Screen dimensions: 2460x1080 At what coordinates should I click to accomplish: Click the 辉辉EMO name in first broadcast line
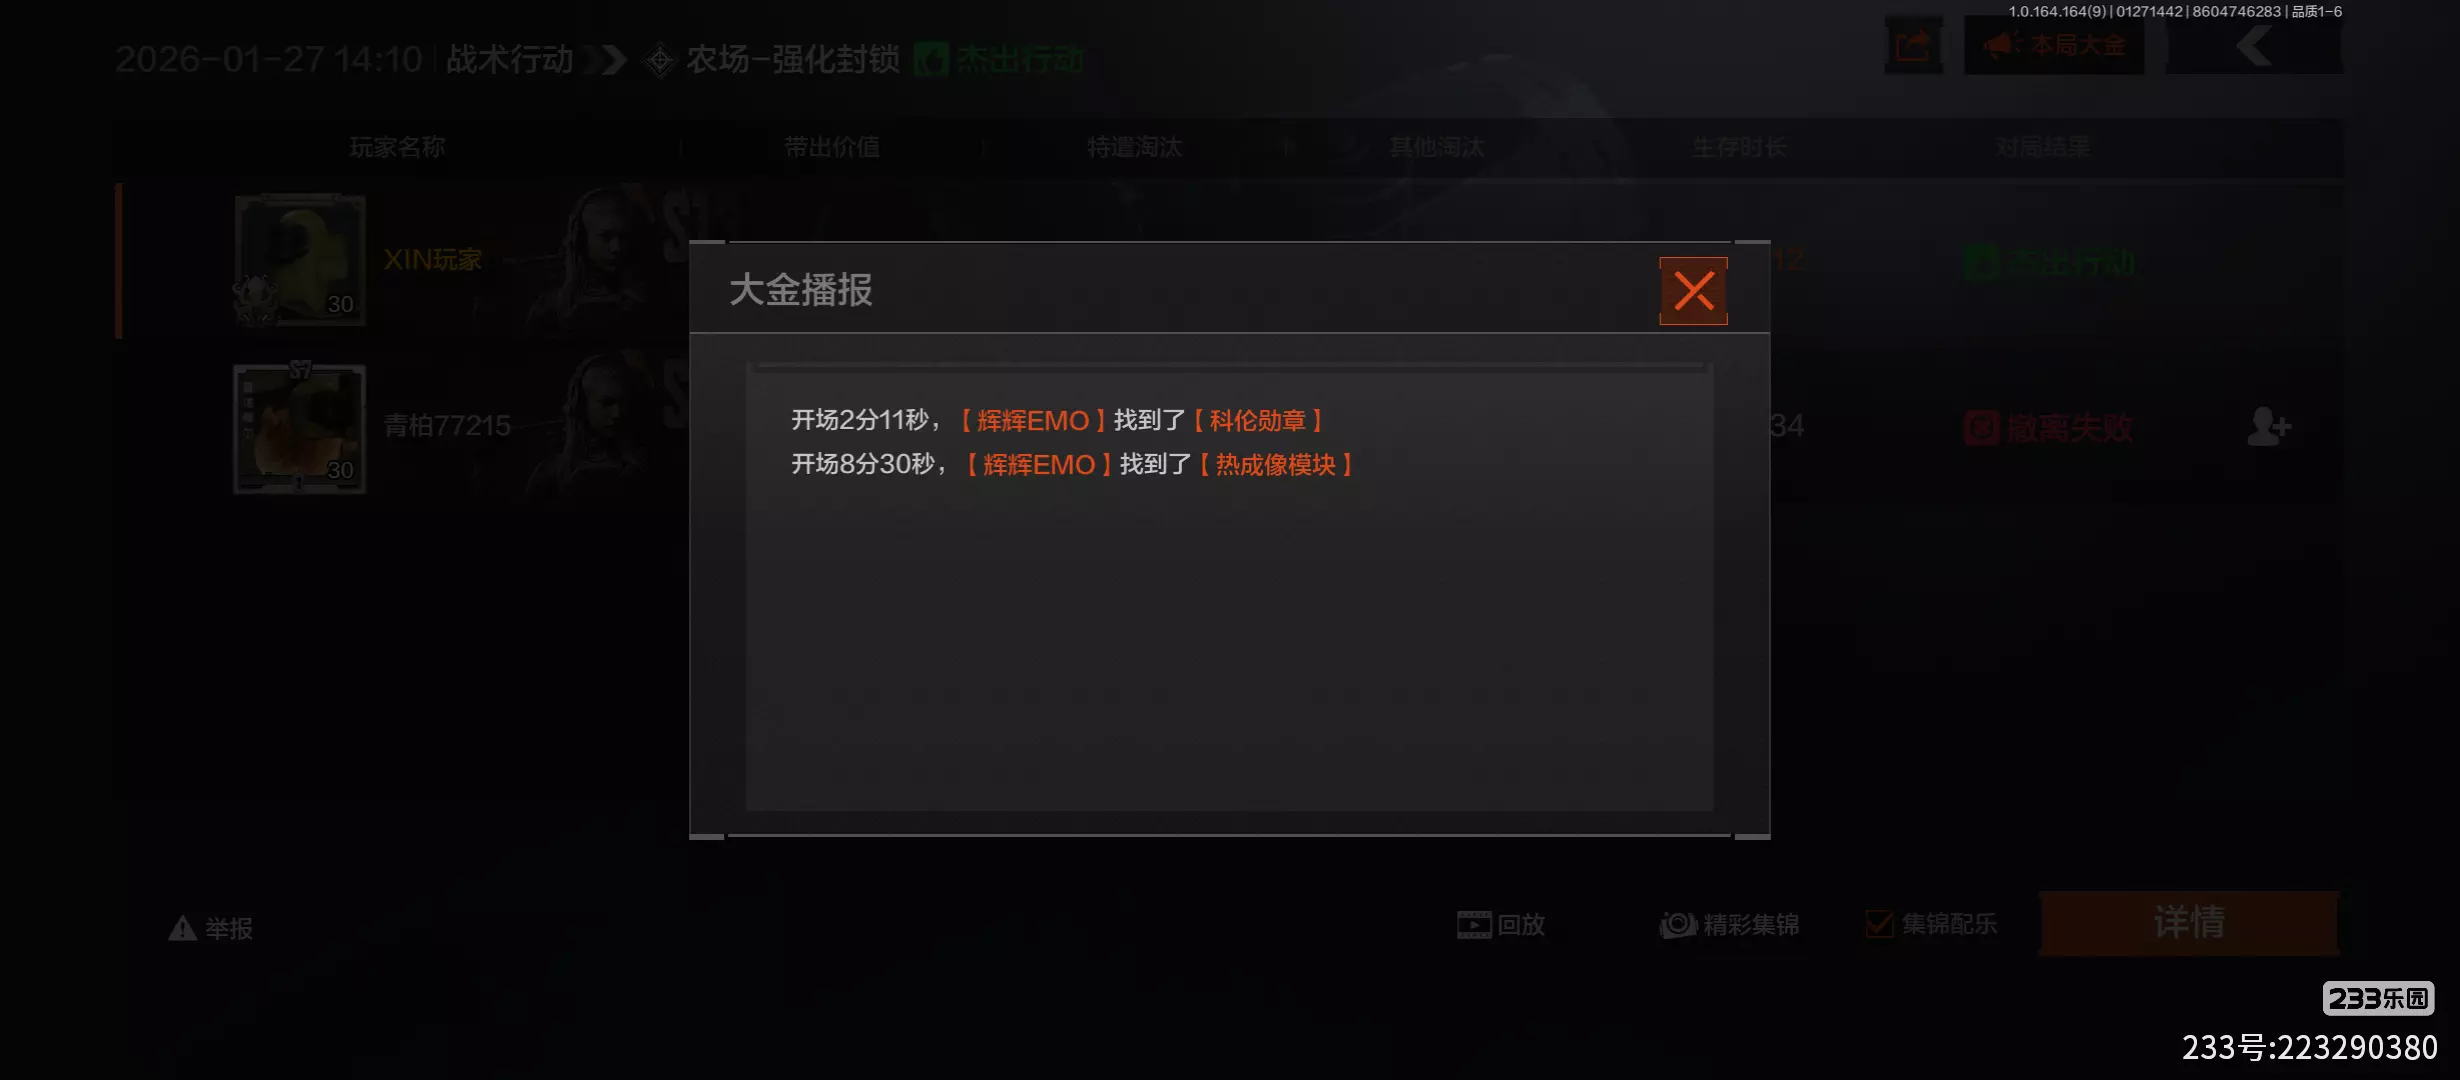(1033, 420)
